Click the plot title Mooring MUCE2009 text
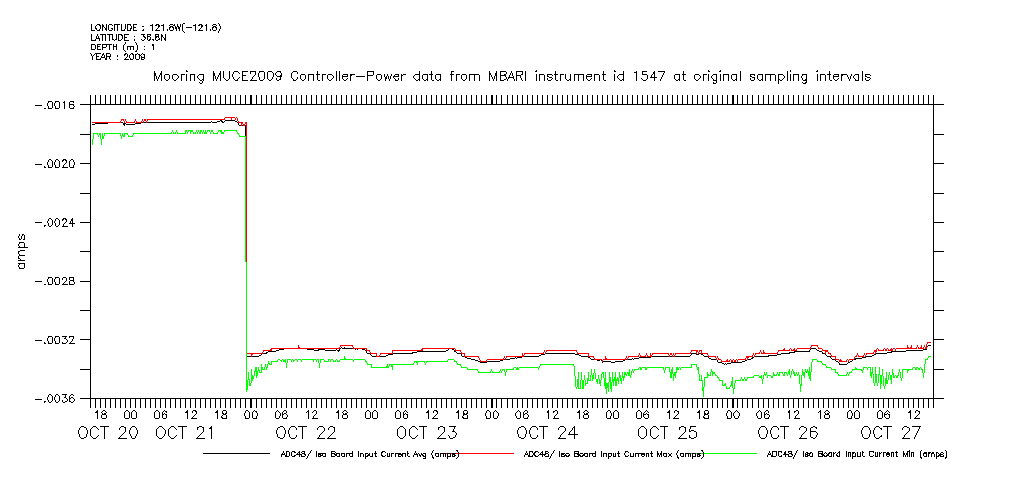This screenshot has height=504, width=1009. pos(510,76)
